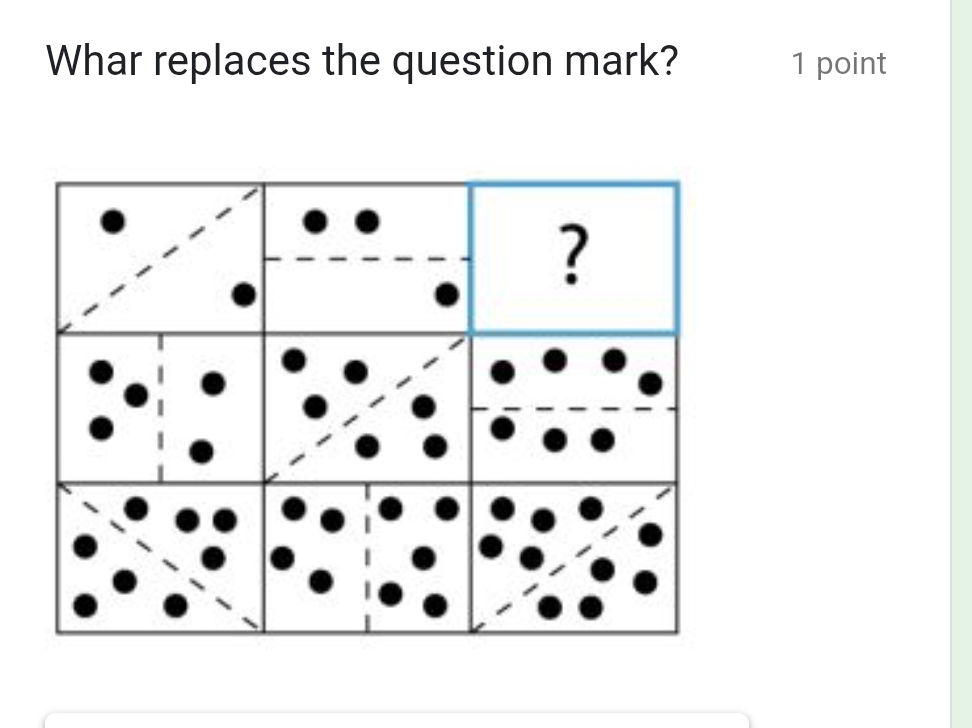Select the middle-right cell with horizontal dashed line
Viewport: 972px width, 728px height.
573,407
